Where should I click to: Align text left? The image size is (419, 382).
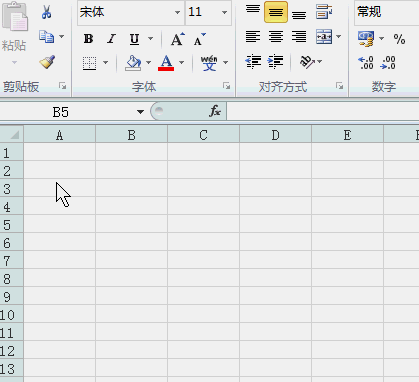click(253, 36)
